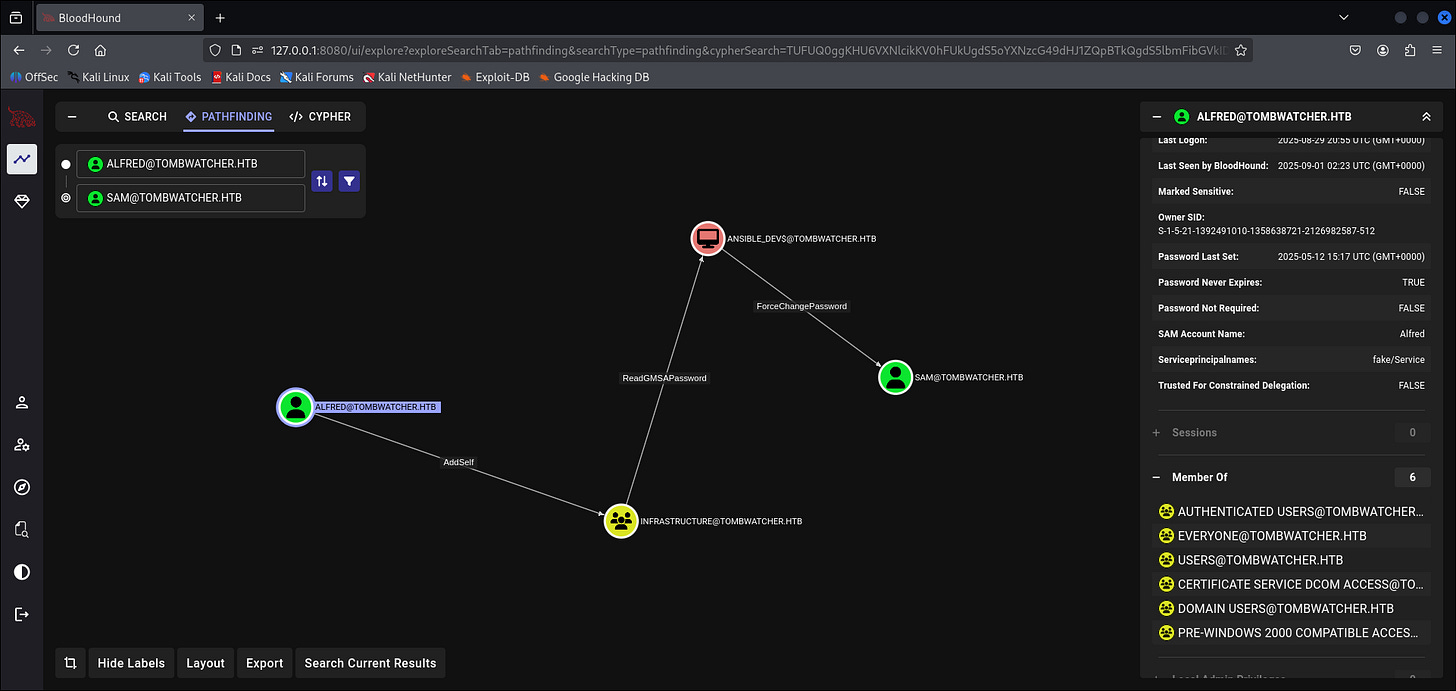Click the SAM Account Name value Alfred
The image size is (1456, 691).
tap(1412, 334)
